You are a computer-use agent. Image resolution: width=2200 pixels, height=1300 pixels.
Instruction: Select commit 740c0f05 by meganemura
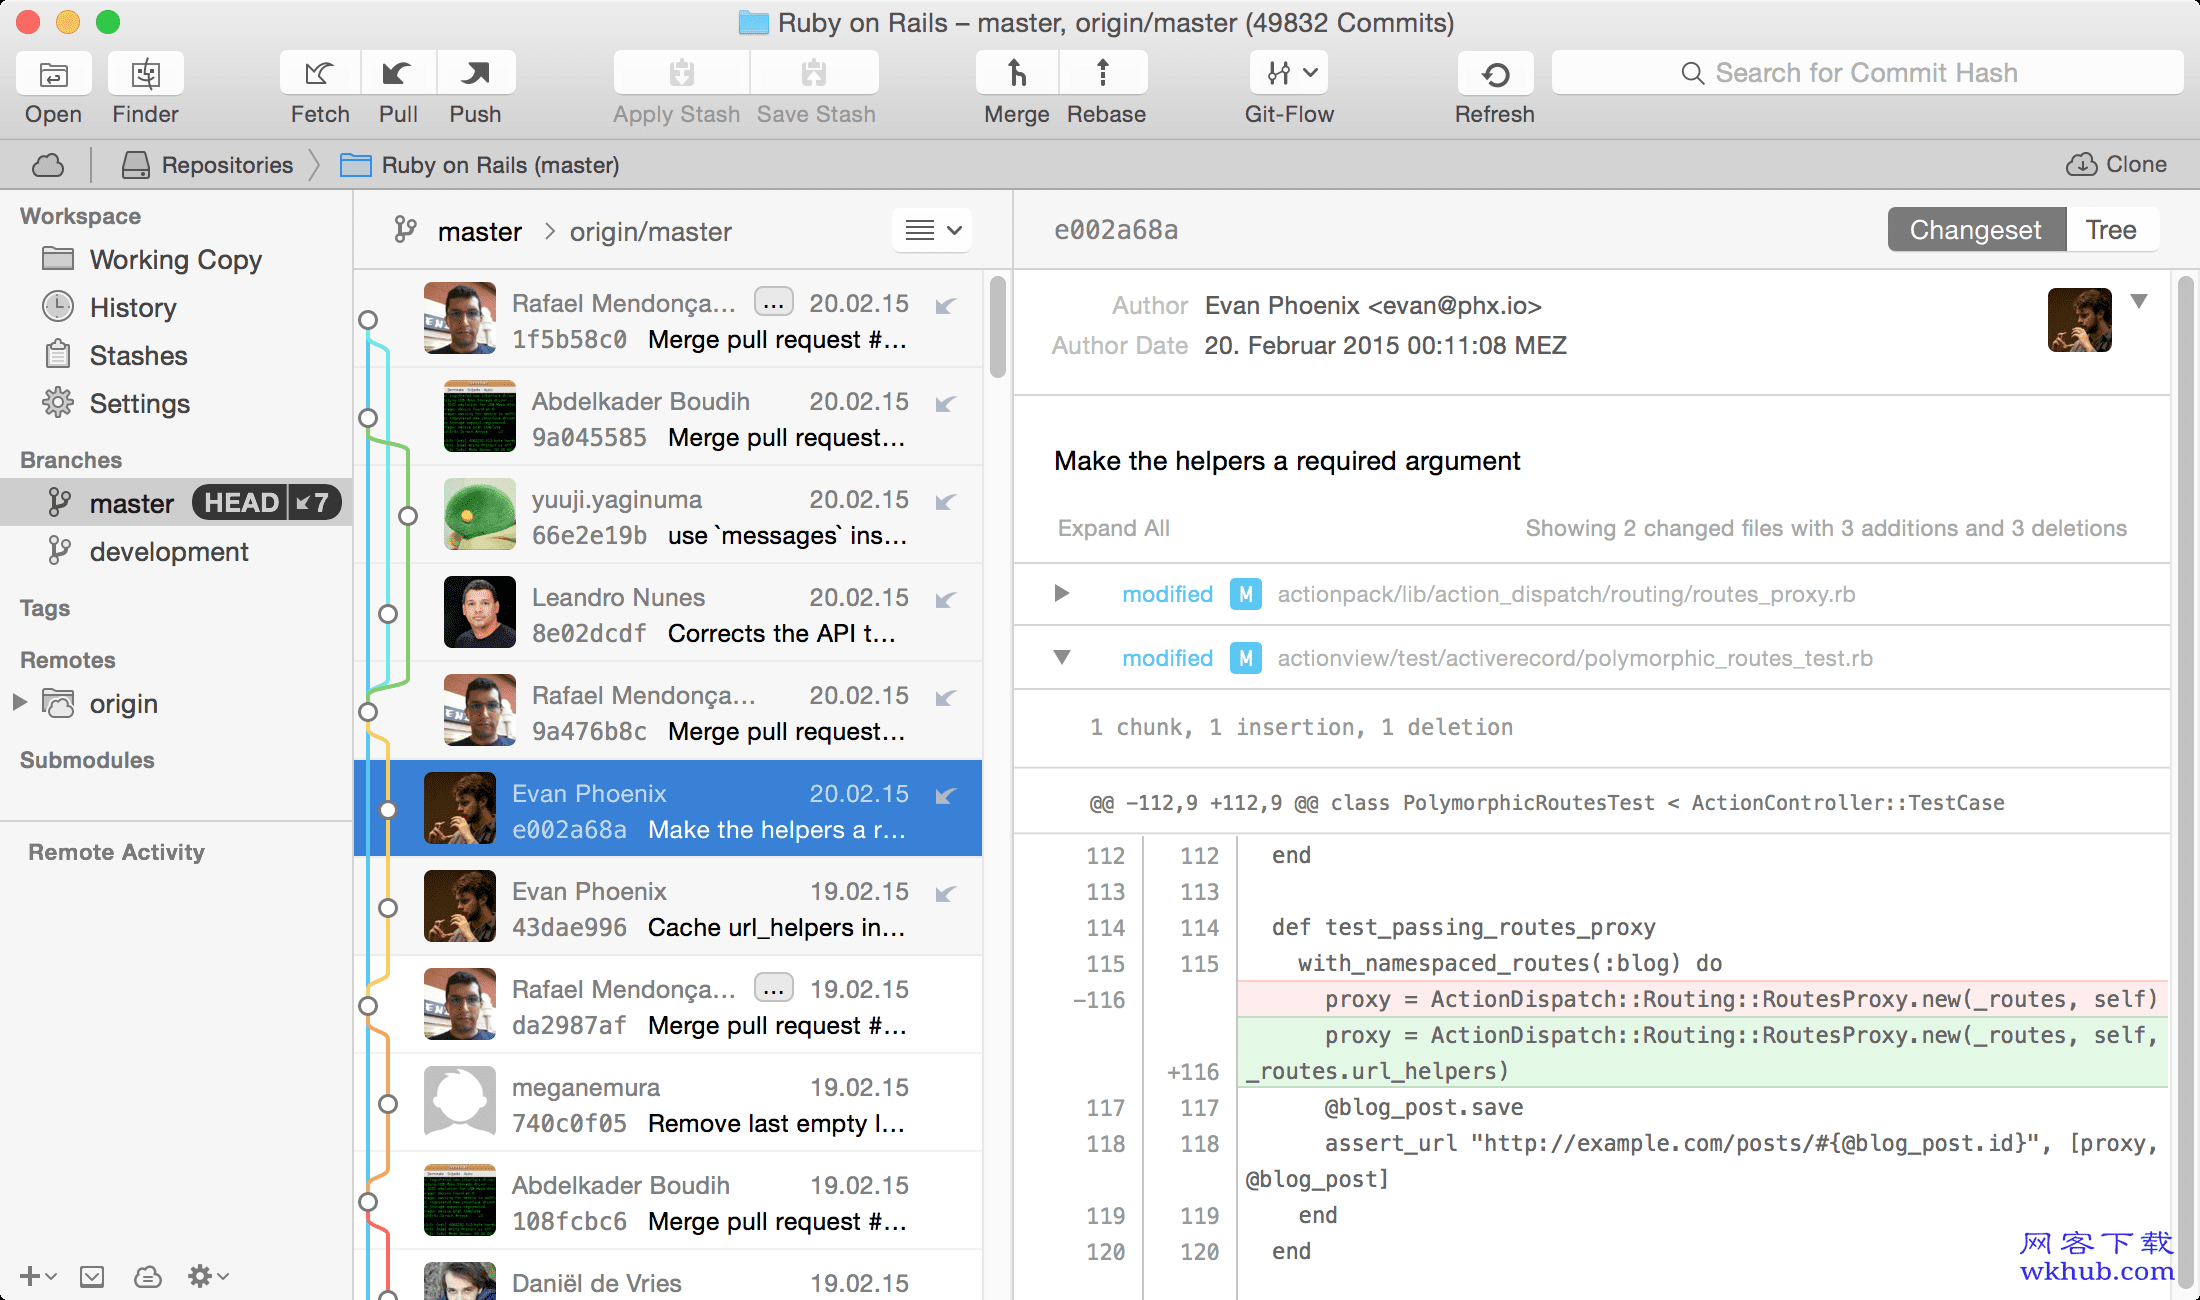coord(668,1104)
